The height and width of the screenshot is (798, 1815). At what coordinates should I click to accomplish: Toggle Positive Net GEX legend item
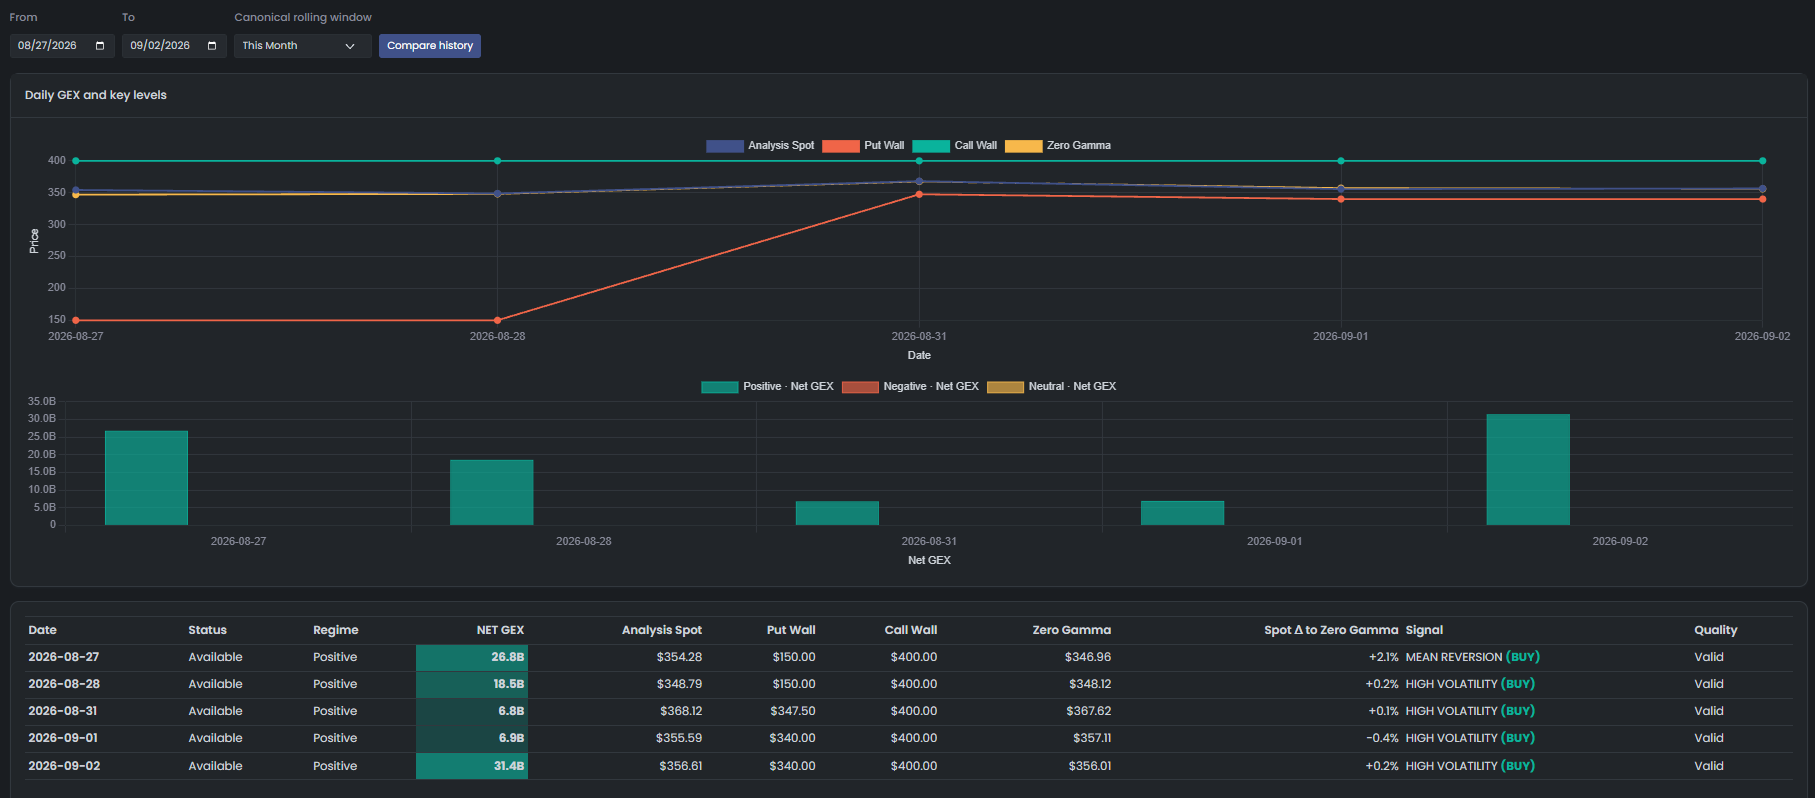coord(767,387)
